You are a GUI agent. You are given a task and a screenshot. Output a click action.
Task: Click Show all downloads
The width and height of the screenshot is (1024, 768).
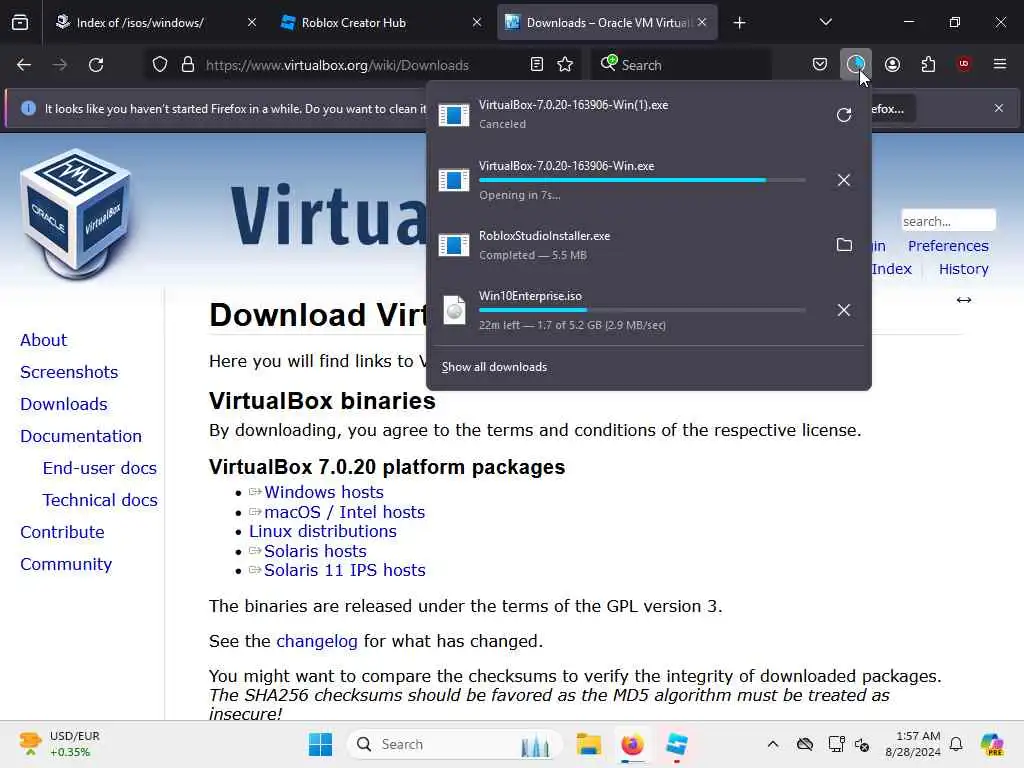[494, 367]
